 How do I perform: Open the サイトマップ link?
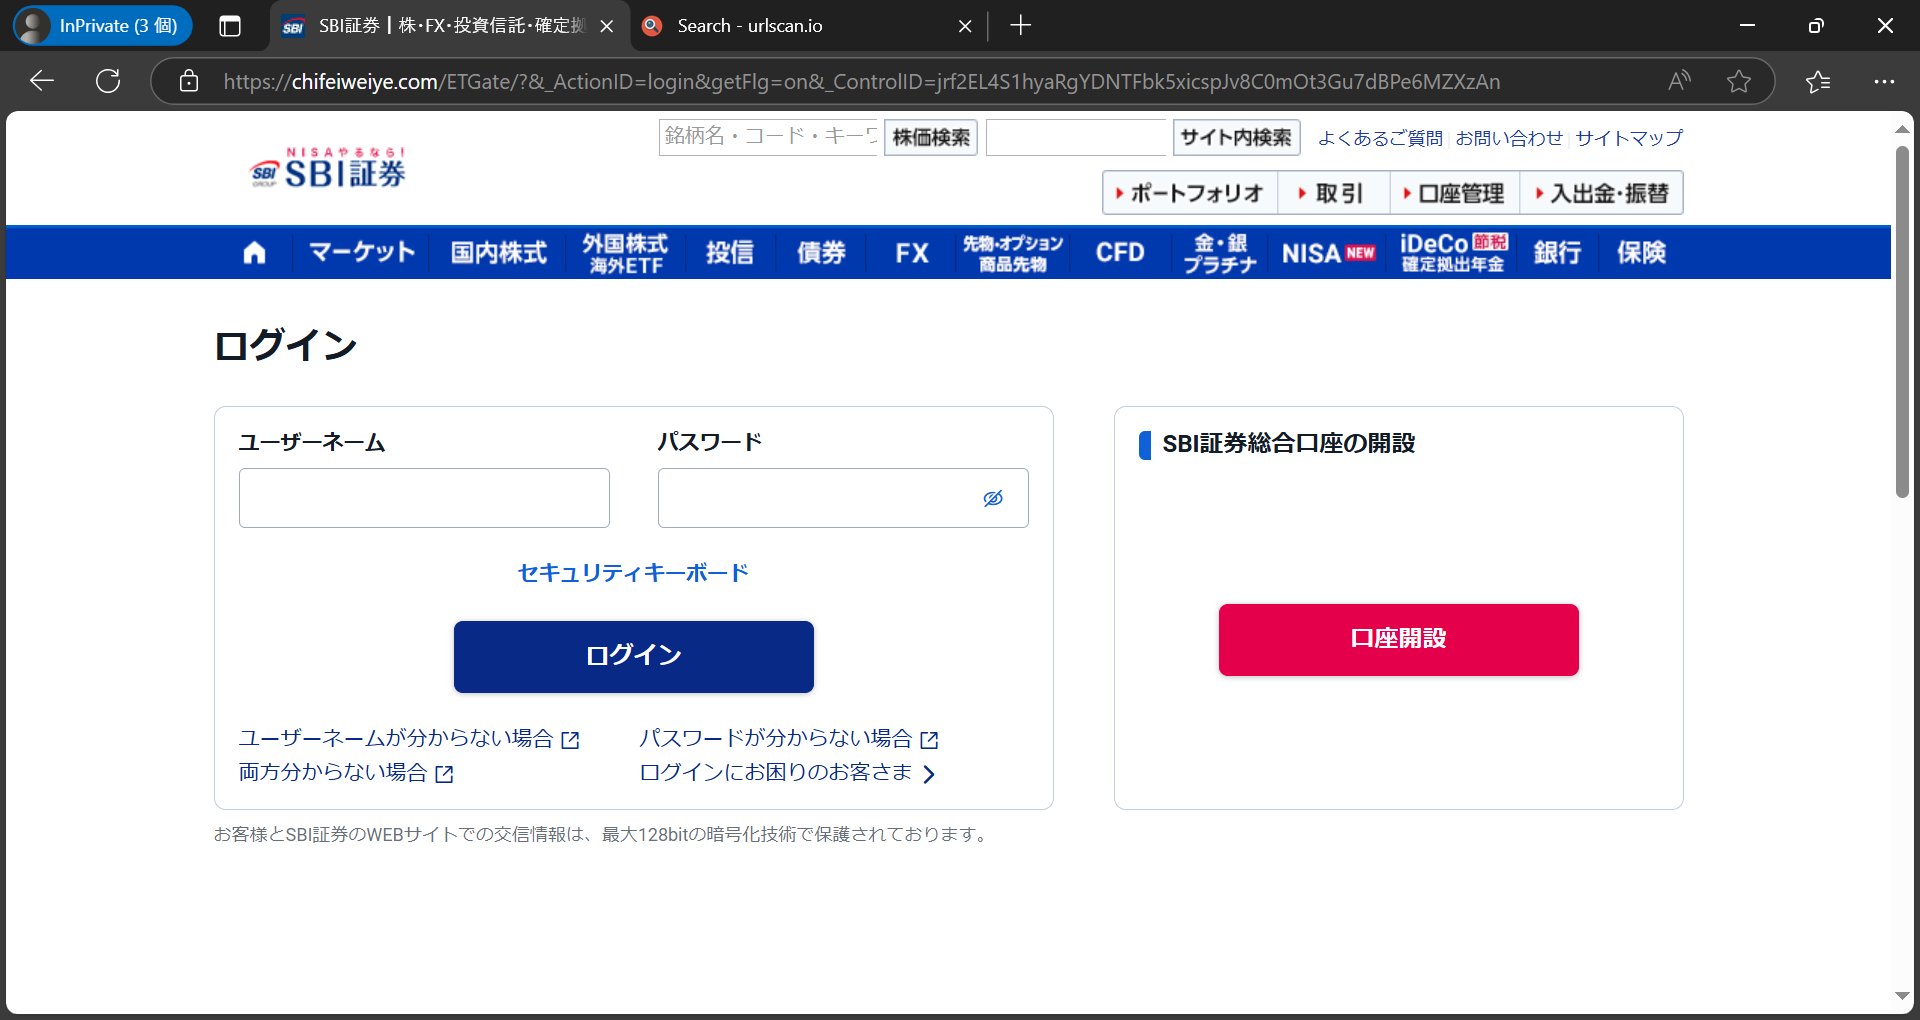click(x=1629, y=138)
